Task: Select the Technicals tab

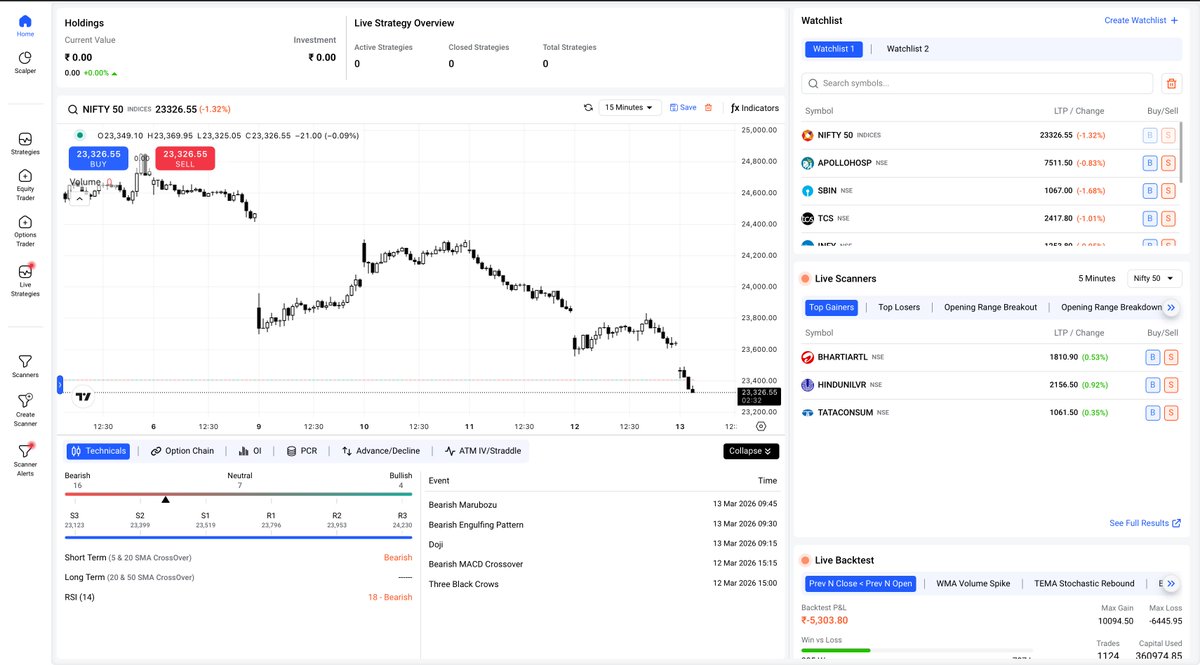Action: pyautogui.click(x=99, y=451)
